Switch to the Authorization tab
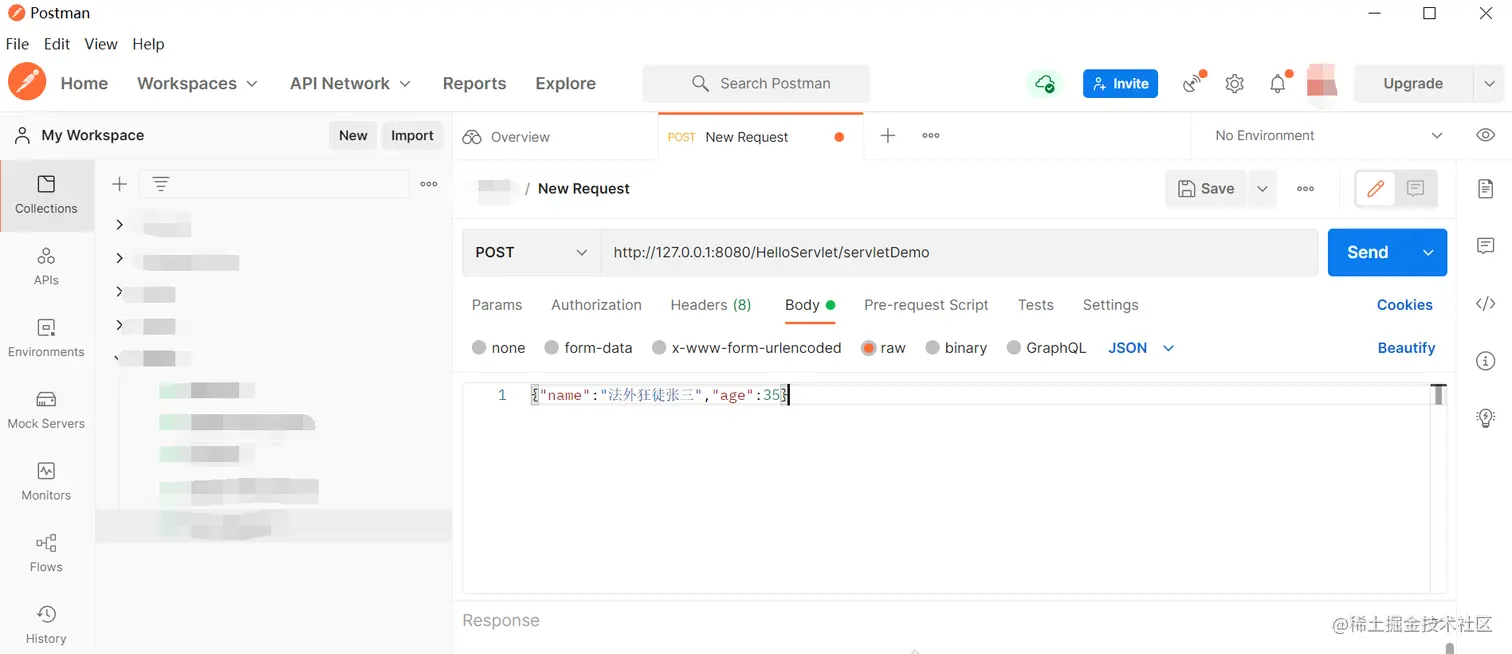 pos(596,305)
